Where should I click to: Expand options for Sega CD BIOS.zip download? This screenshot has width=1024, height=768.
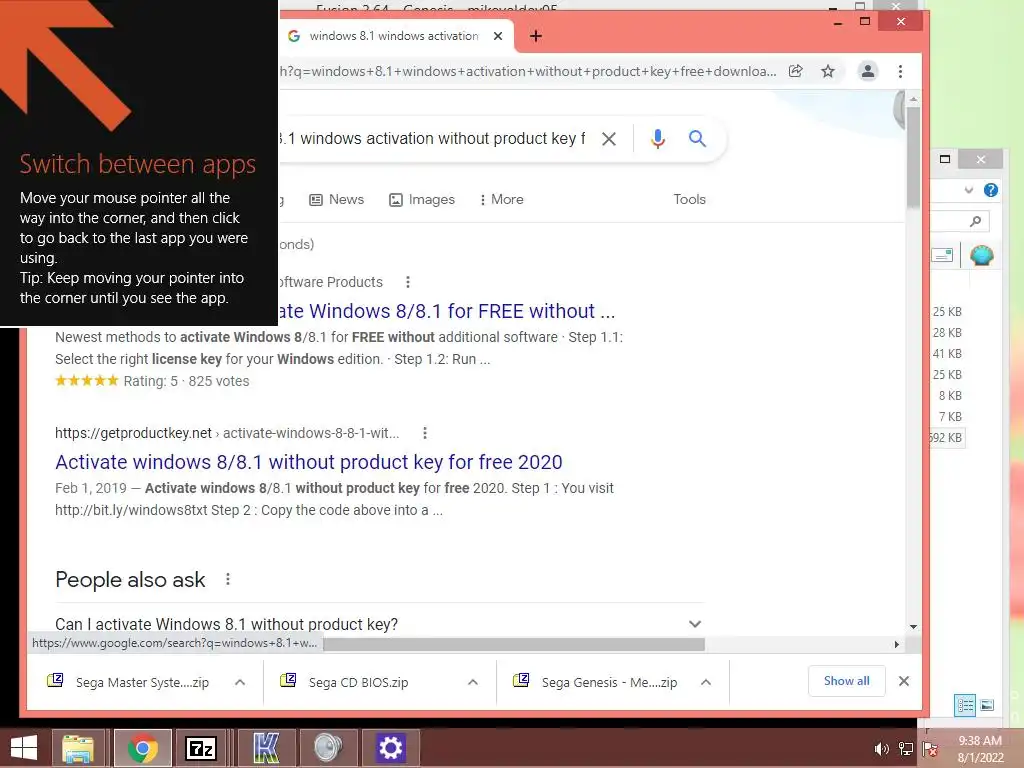(x=473, y=682)
